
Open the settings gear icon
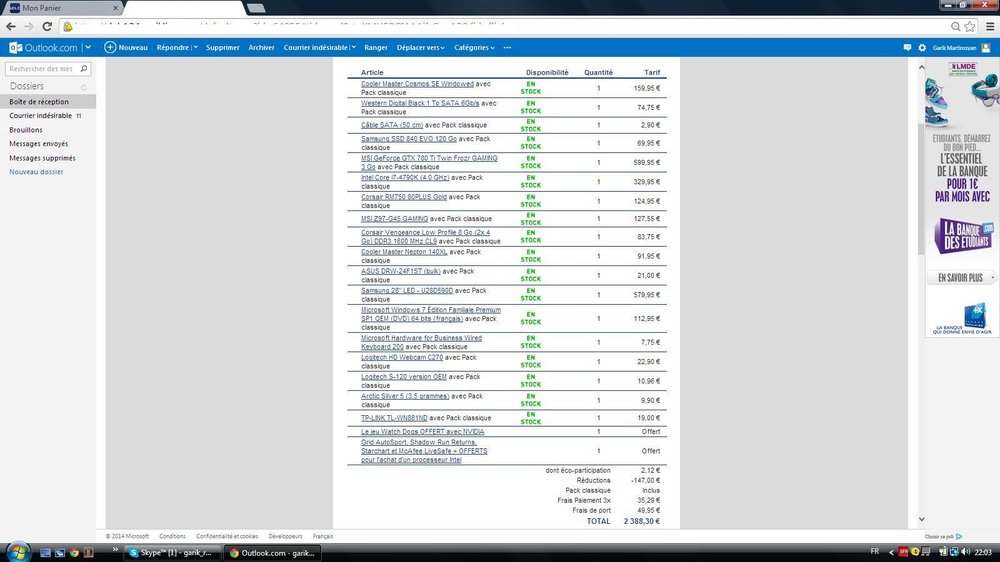922,47
